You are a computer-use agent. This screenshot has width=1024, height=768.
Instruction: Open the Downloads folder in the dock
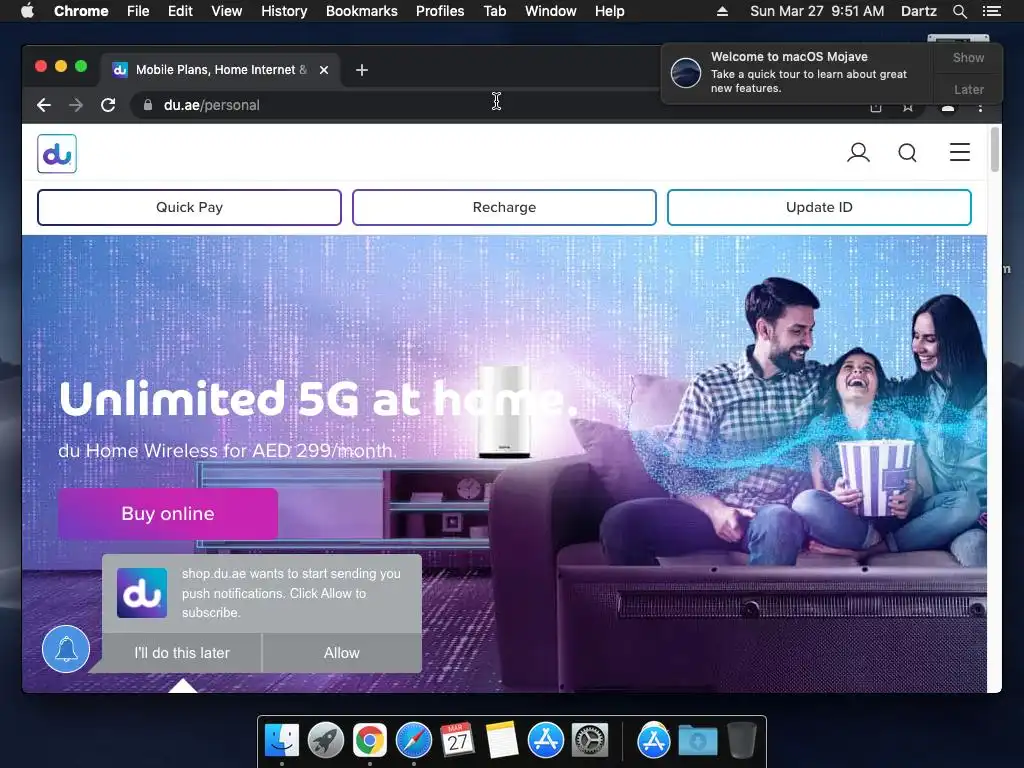click(x=697, y=740)
